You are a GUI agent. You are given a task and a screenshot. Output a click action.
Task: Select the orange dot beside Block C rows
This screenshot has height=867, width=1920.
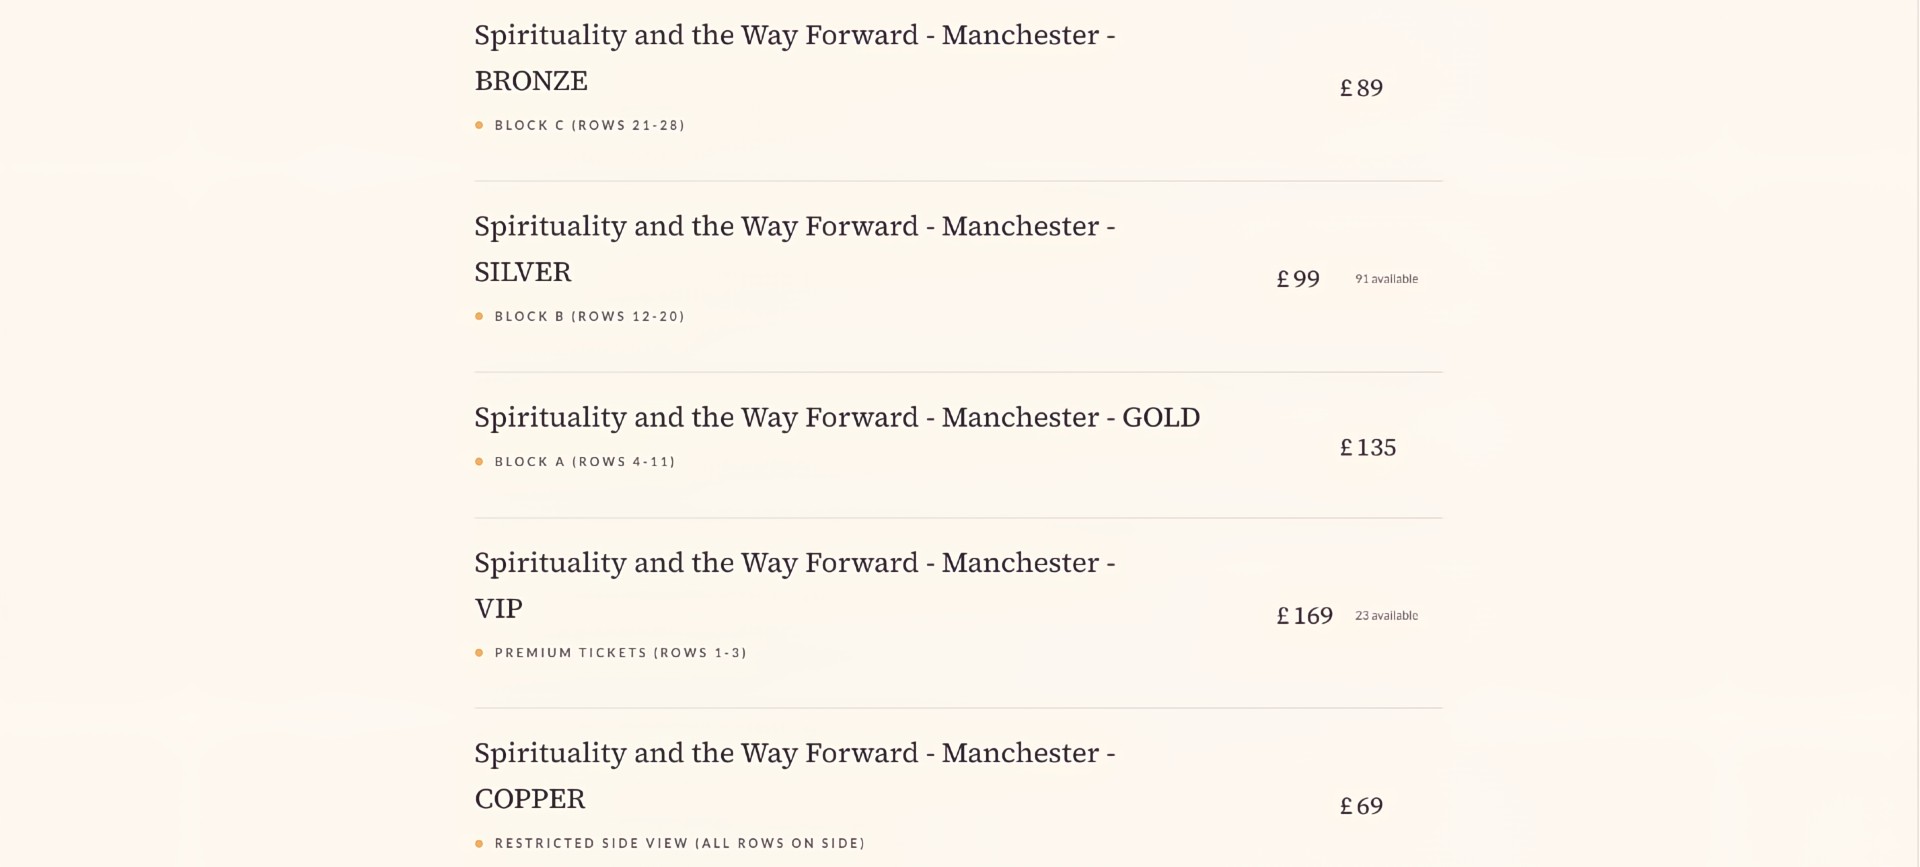(479, 125)
